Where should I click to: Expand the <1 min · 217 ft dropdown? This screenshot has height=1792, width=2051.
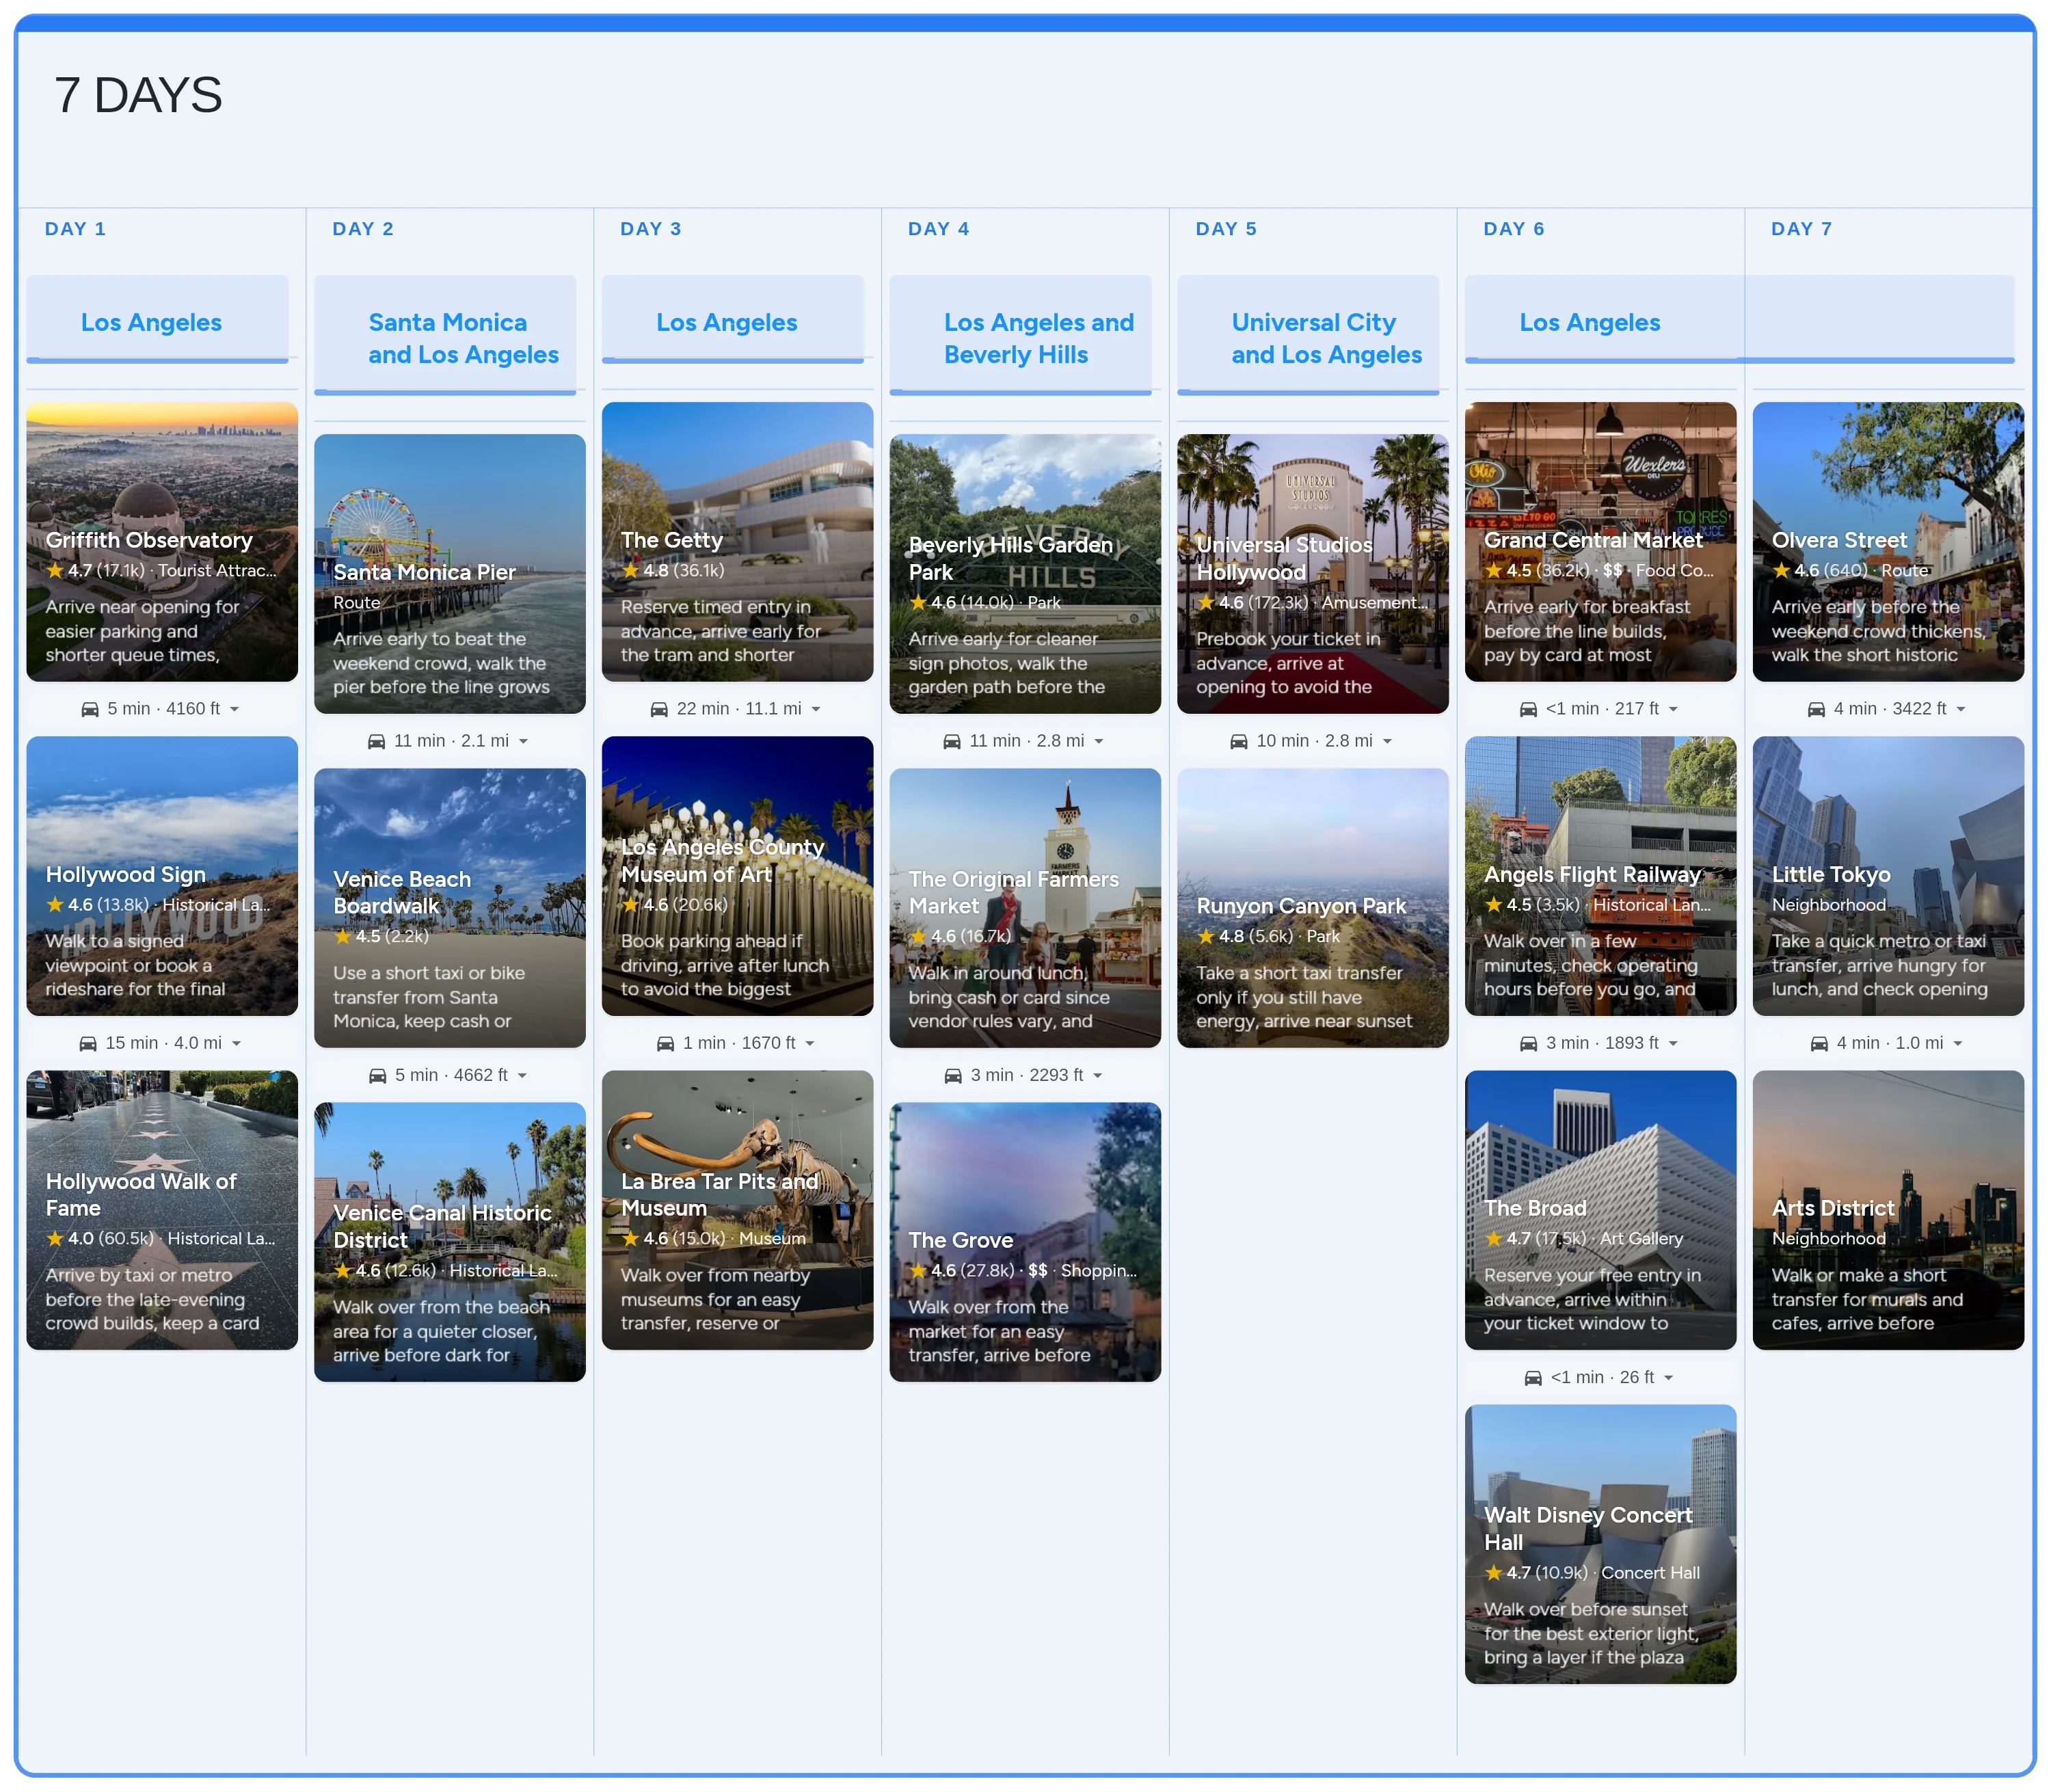(x=1673, y=710)
